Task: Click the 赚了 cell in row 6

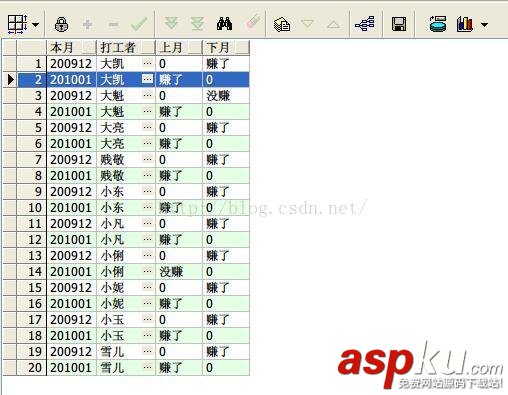Action: click(179, 143)
